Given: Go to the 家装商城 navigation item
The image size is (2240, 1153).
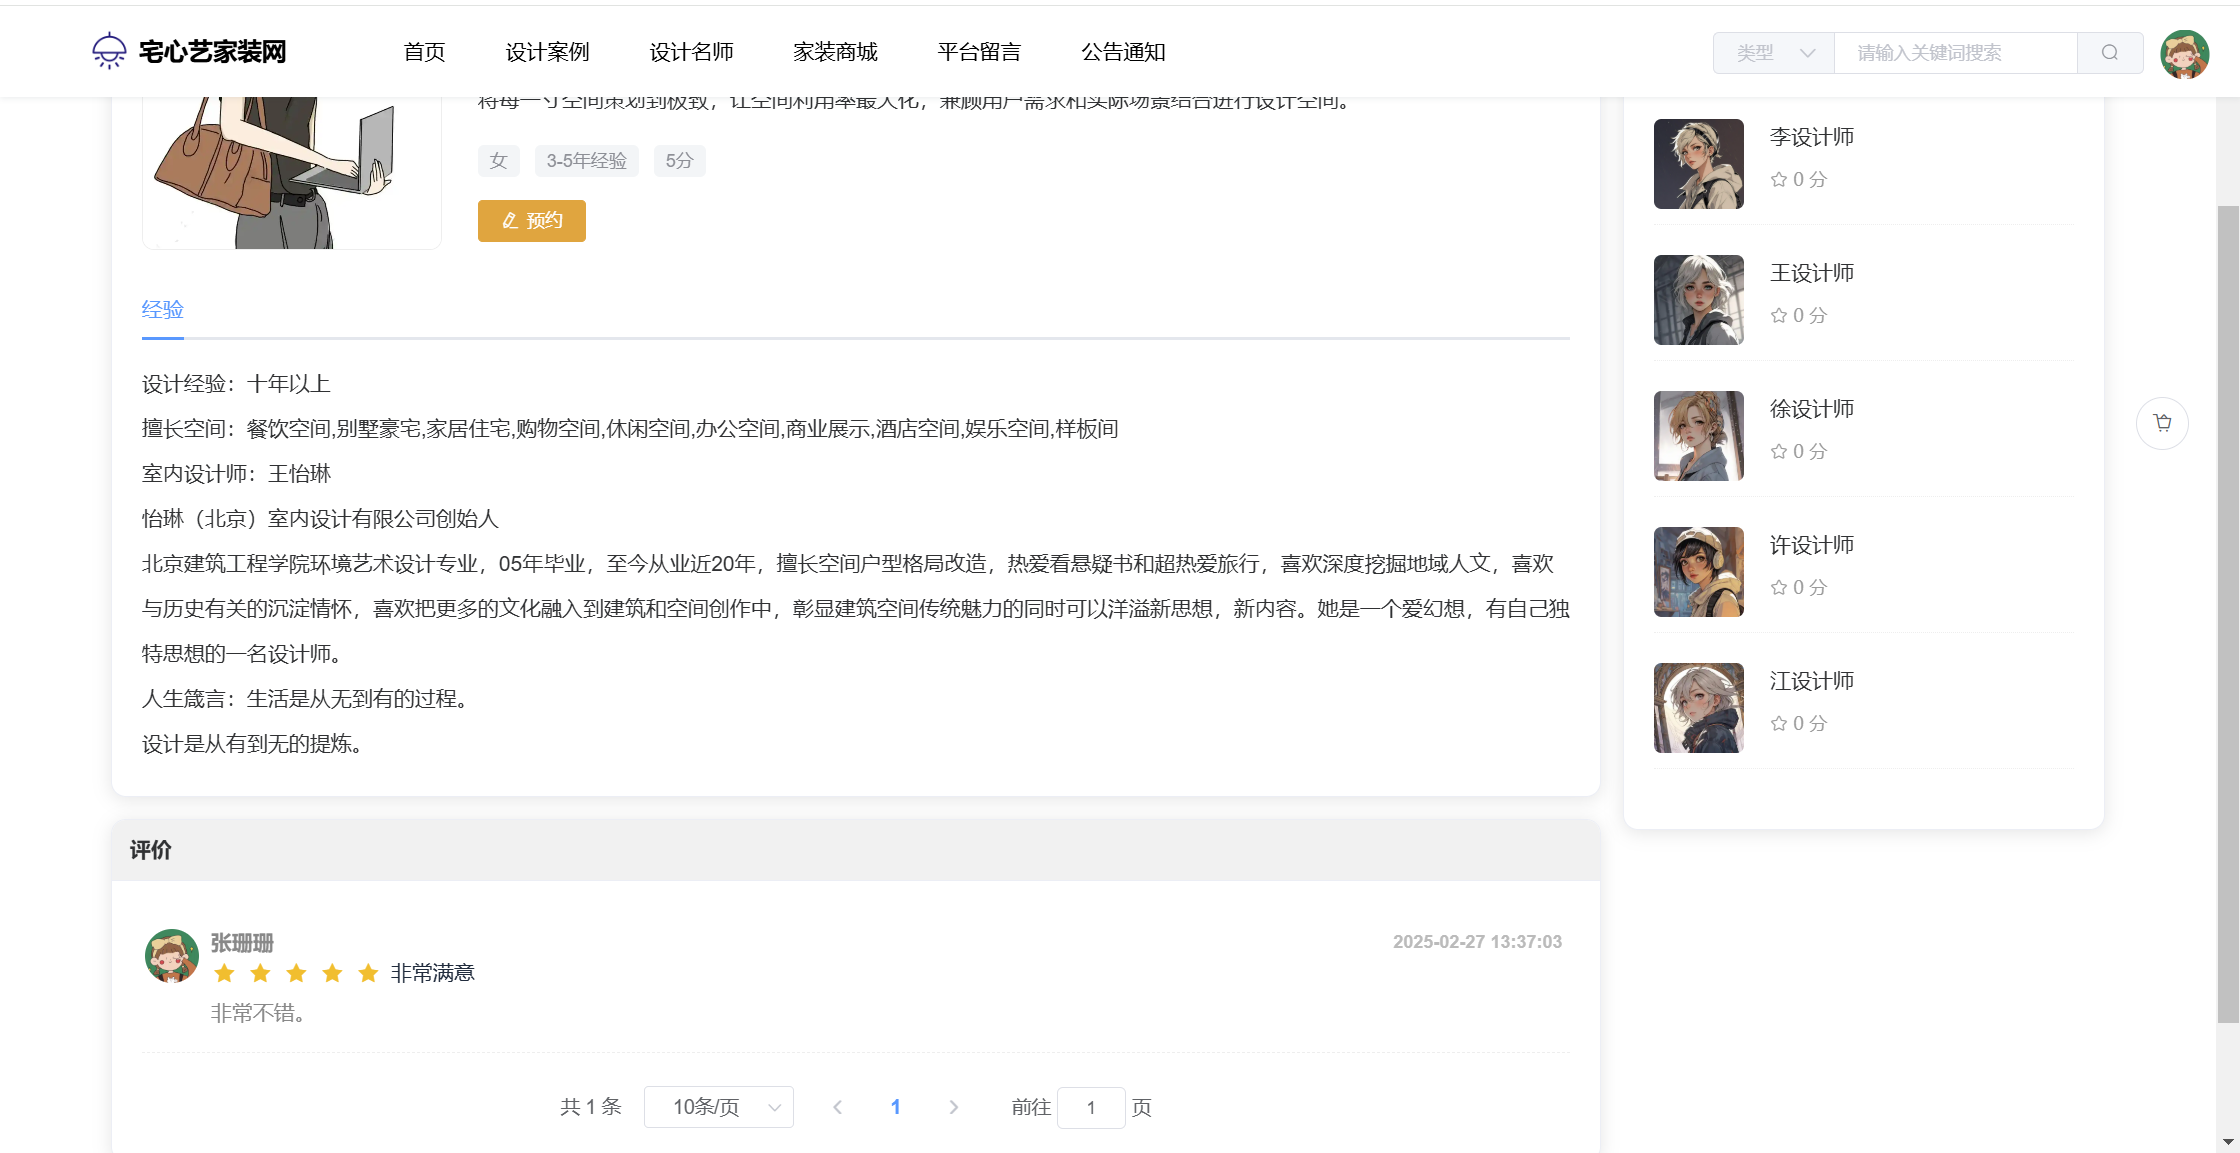Looking at the screenshot, I should click(x=835, y=52).
